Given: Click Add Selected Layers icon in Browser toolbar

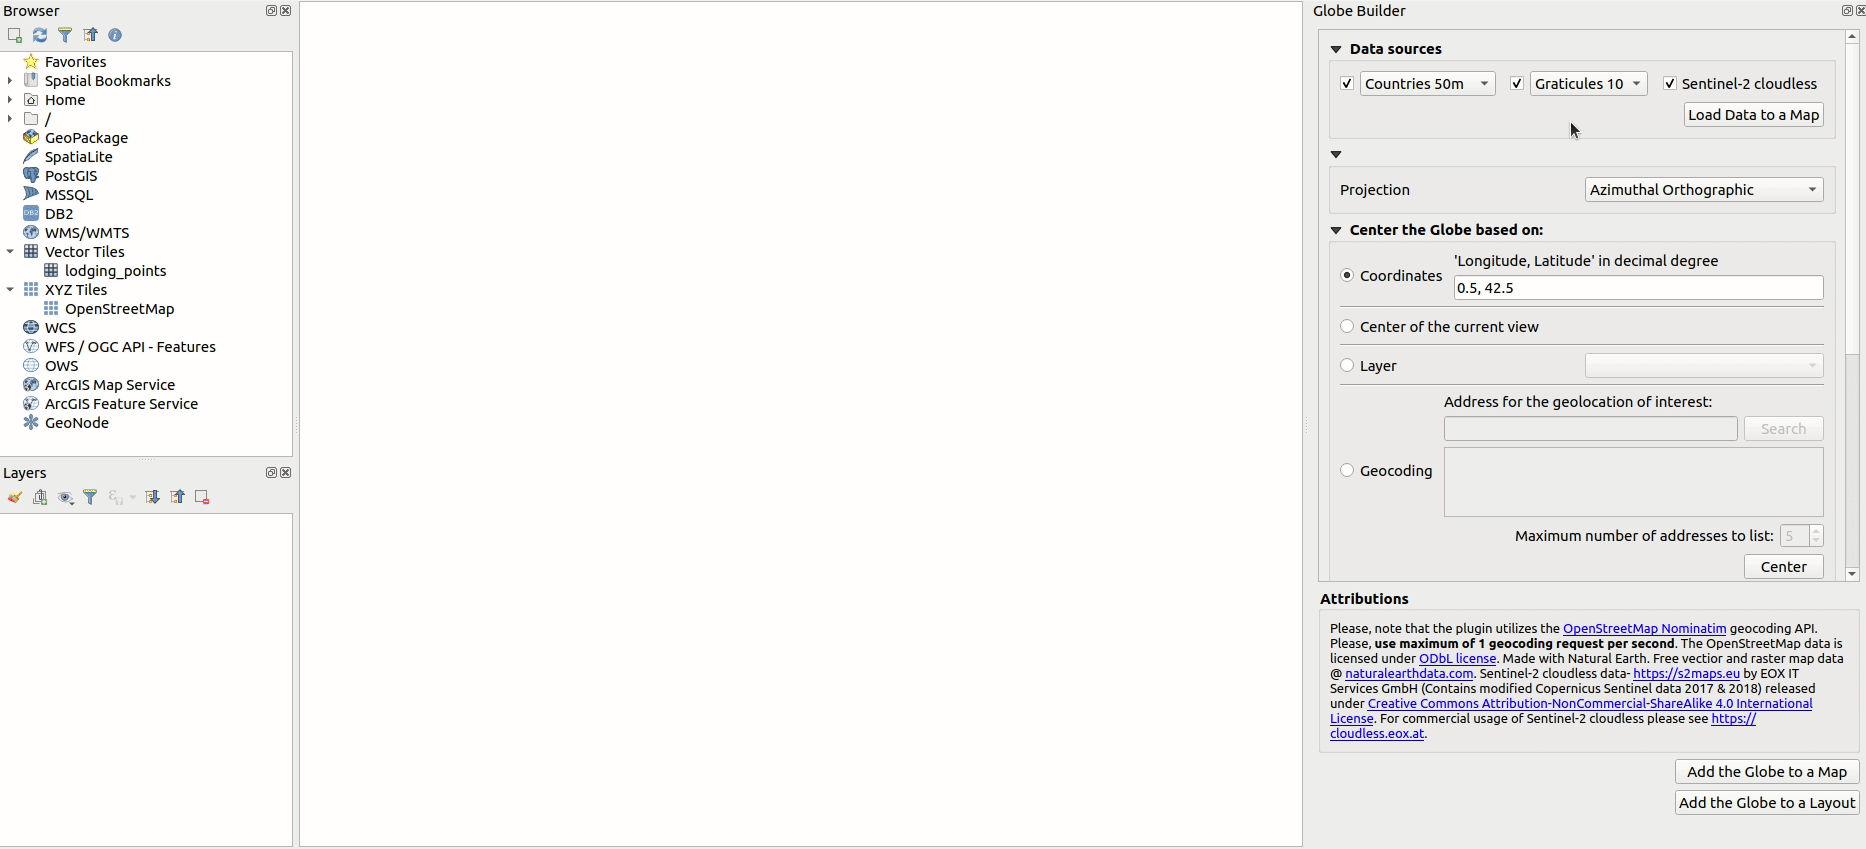Looking at the screenshot, I should 15,35.
